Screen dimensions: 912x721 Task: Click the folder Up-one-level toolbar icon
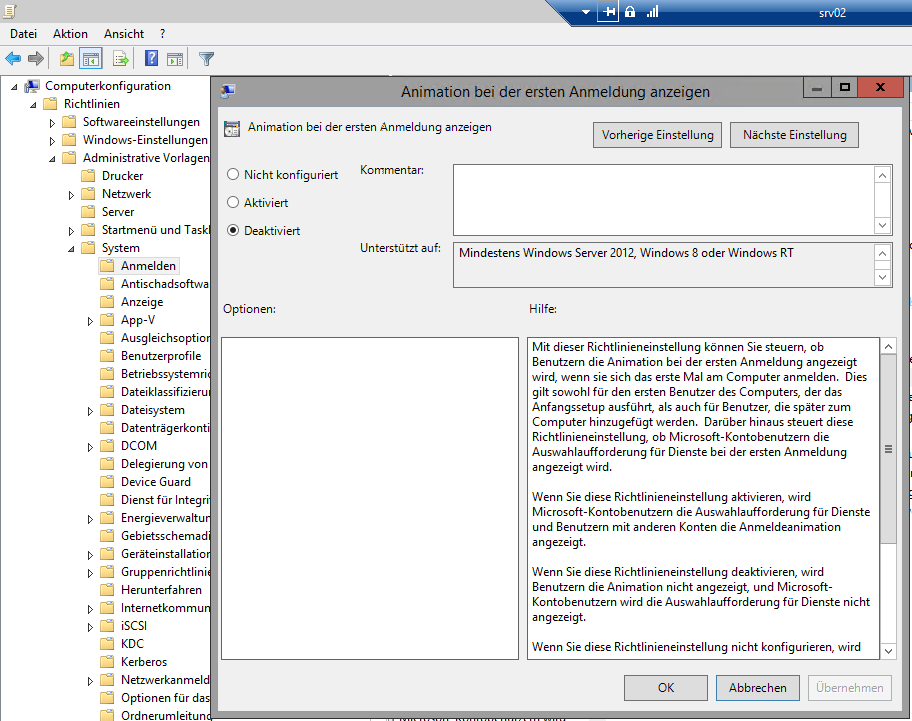click(67, 59)
